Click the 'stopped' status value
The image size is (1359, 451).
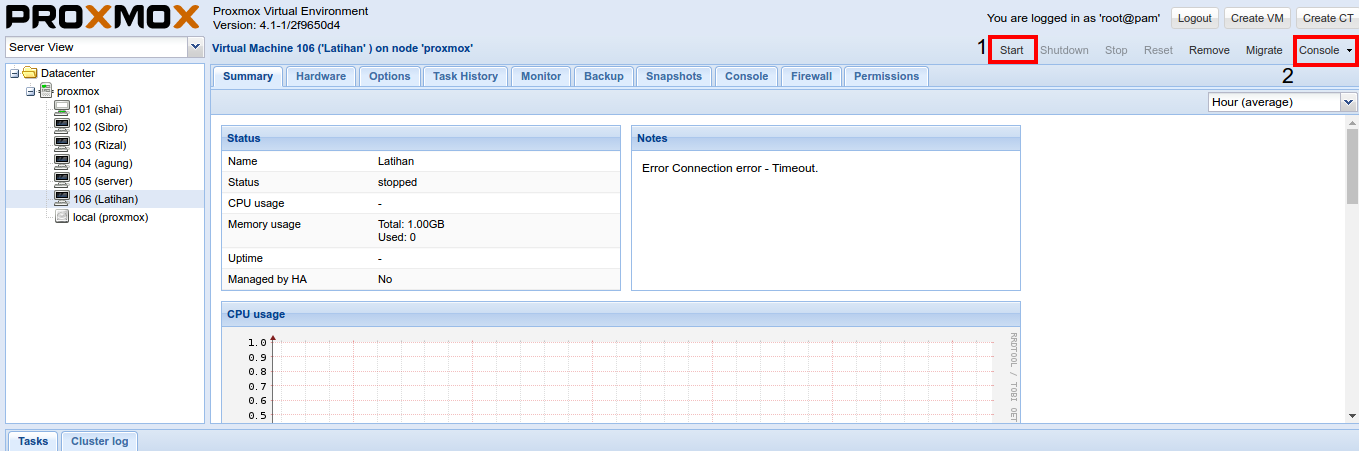pos(397,182)
